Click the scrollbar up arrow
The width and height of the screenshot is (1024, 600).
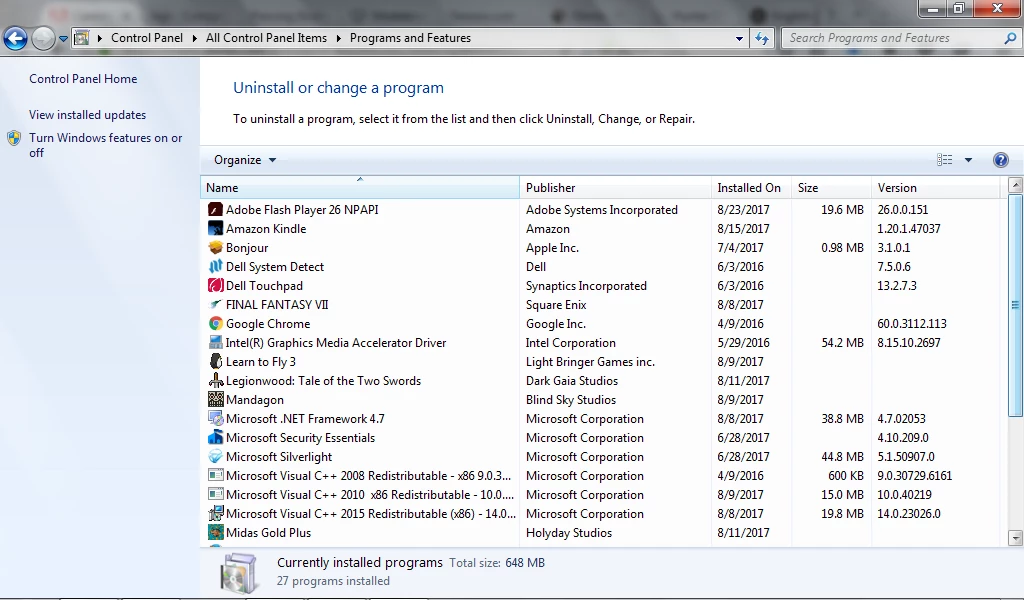1015,185
